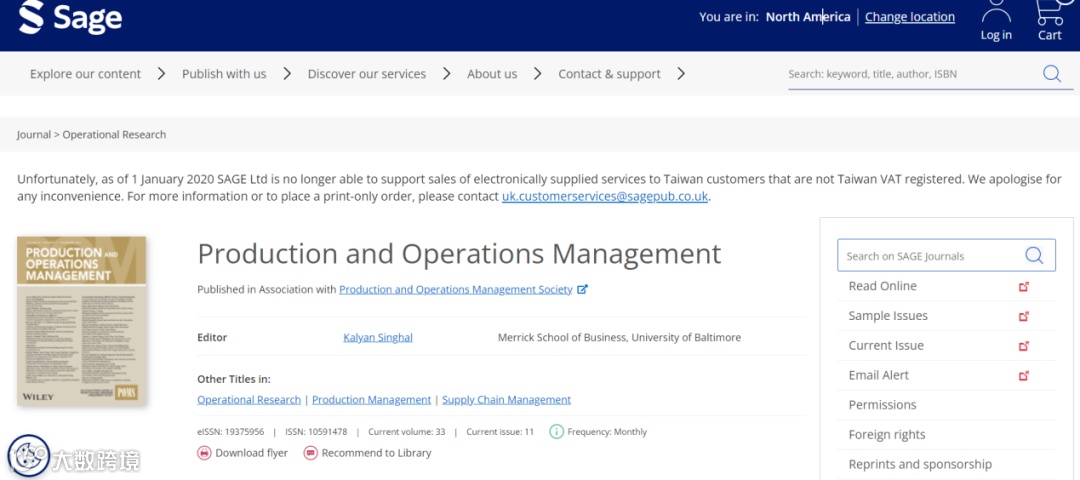1080x480 pixels.
Task: Click the journal cover thumbnail
Action: (81, 321)
